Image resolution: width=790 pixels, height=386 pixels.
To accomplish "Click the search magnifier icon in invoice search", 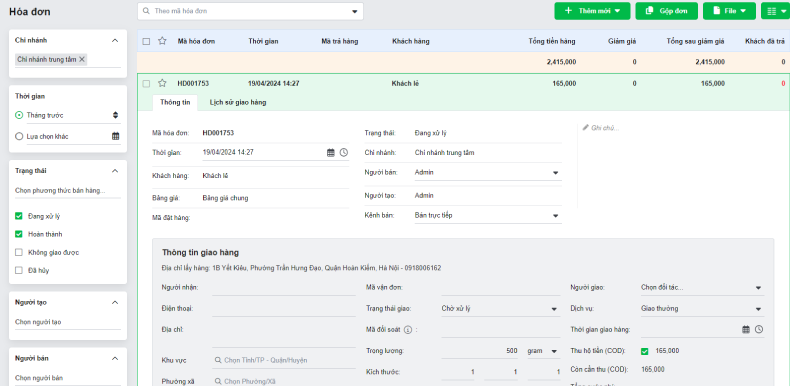I will (146, 11).
